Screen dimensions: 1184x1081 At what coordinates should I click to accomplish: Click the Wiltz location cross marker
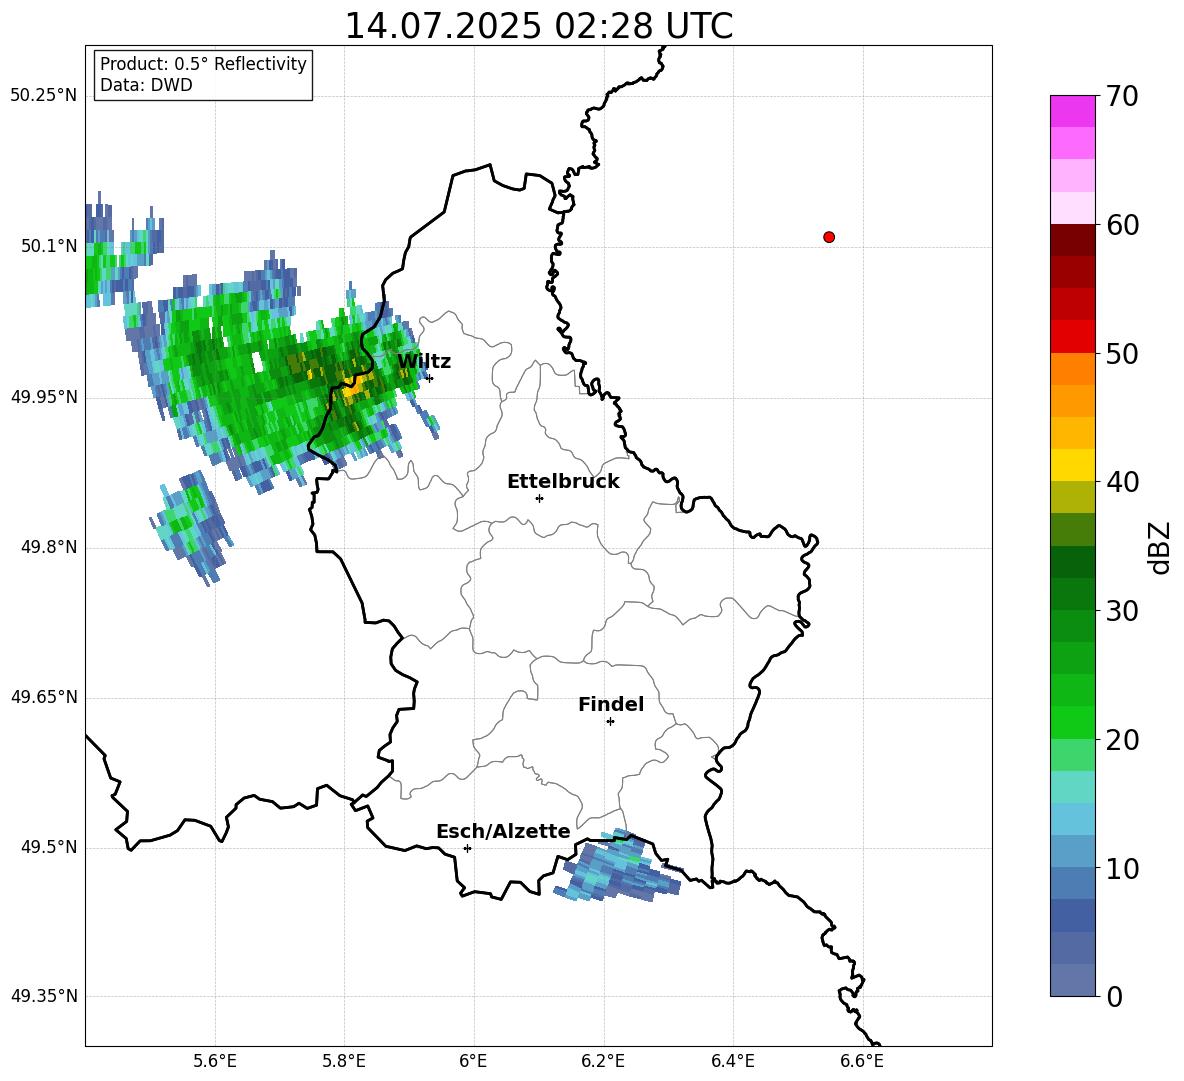pos(429,378)
